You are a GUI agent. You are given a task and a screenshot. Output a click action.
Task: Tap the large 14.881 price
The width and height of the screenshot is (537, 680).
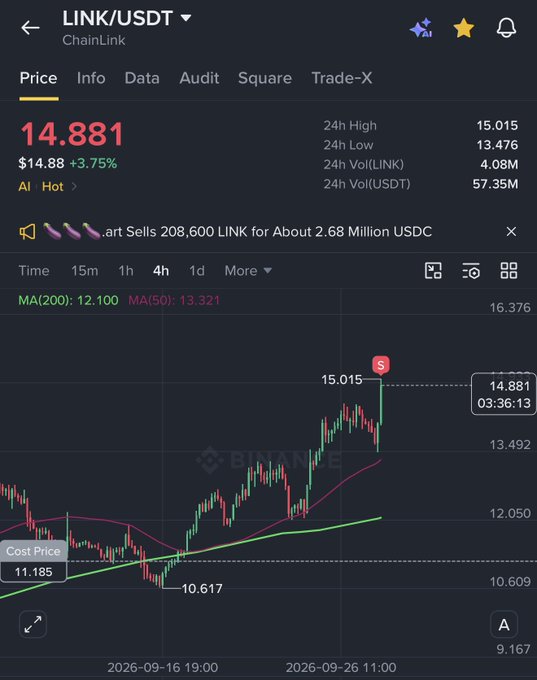(x=72, y=134)
